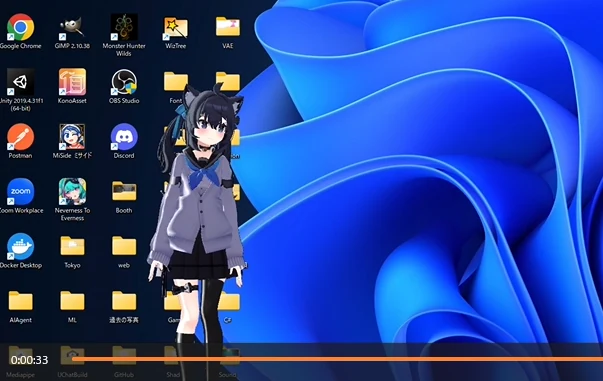Screen dimensions: 603x381
Task: Click the 0:00:33 elapsed time readout
Action: point(30,360)
